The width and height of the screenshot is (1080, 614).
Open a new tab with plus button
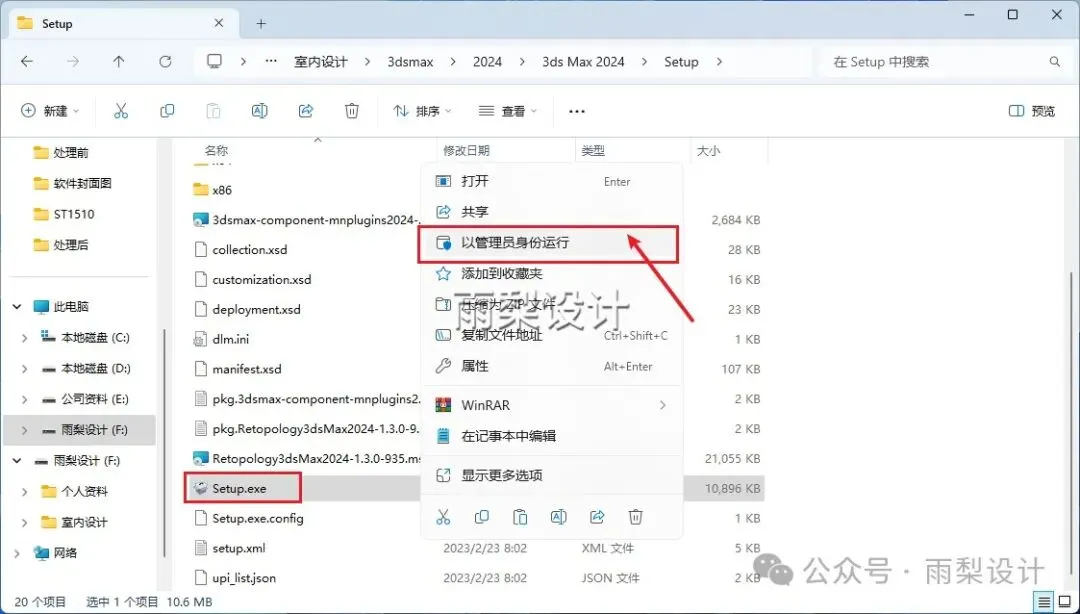pyautogui.click(x=261, y=23)
